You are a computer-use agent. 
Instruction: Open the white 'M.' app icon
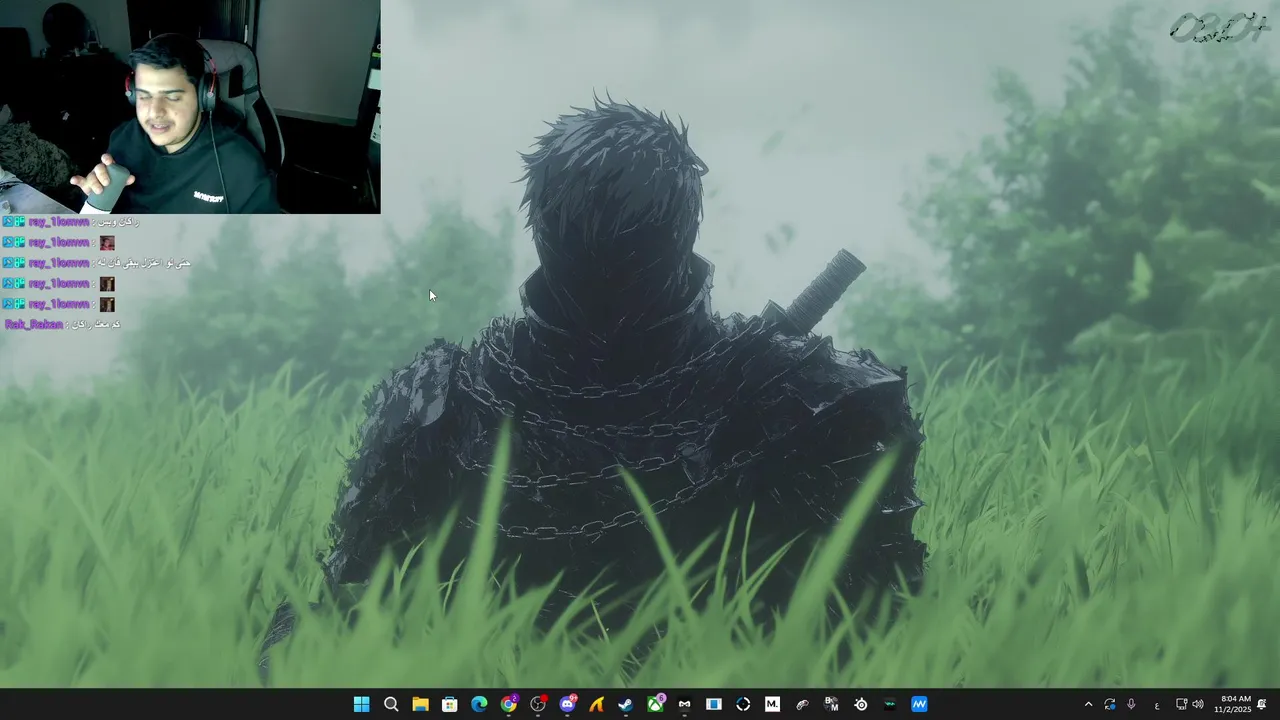coord(772,704)
